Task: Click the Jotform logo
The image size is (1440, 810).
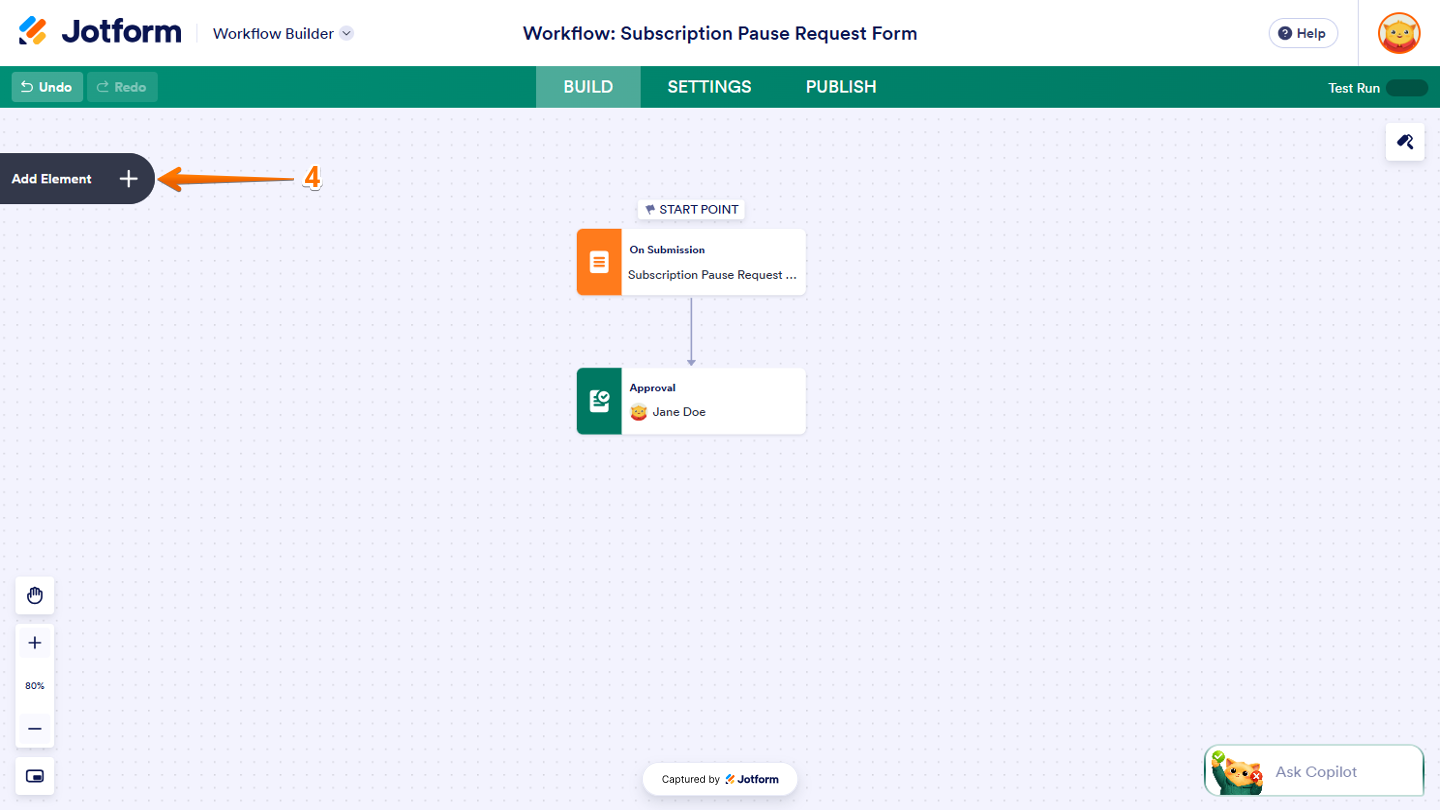Action: click(100, 32)
